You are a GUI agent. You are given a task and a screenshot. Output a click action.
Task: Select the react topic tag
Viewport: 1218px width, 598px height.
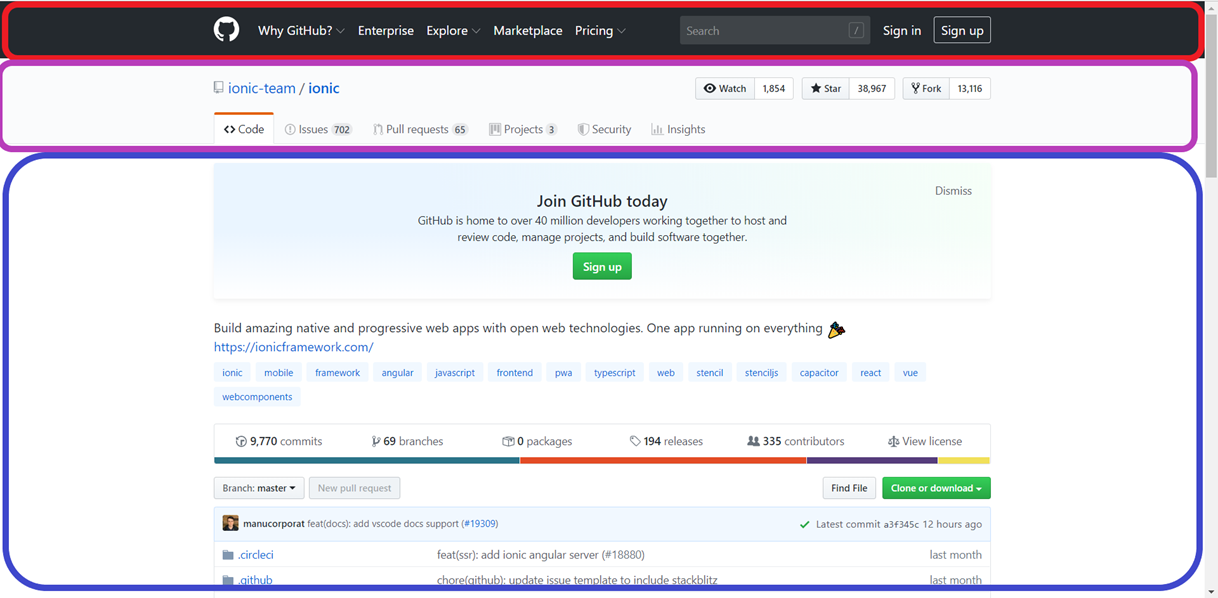(x=871, y=373)
